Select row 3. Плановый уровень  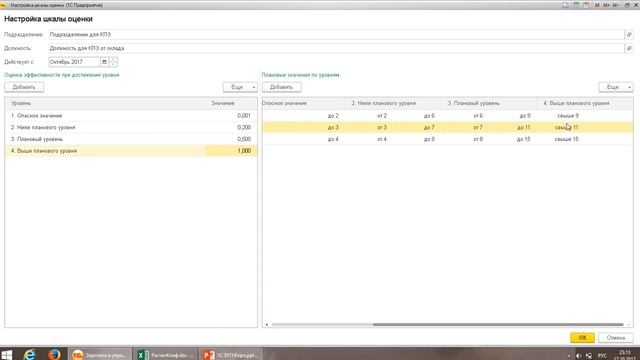[131, 139]
